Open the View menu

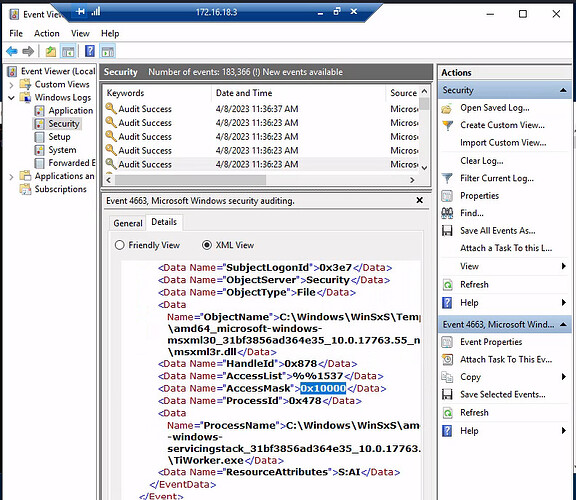[80, 33]
